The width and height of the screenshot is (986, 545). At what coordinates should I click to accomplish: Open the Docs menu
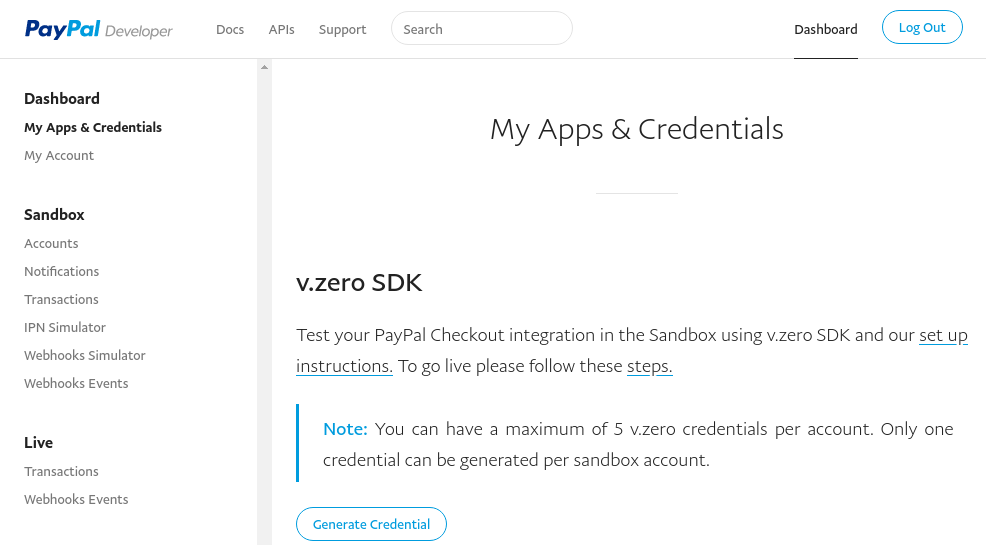point(230,30)
